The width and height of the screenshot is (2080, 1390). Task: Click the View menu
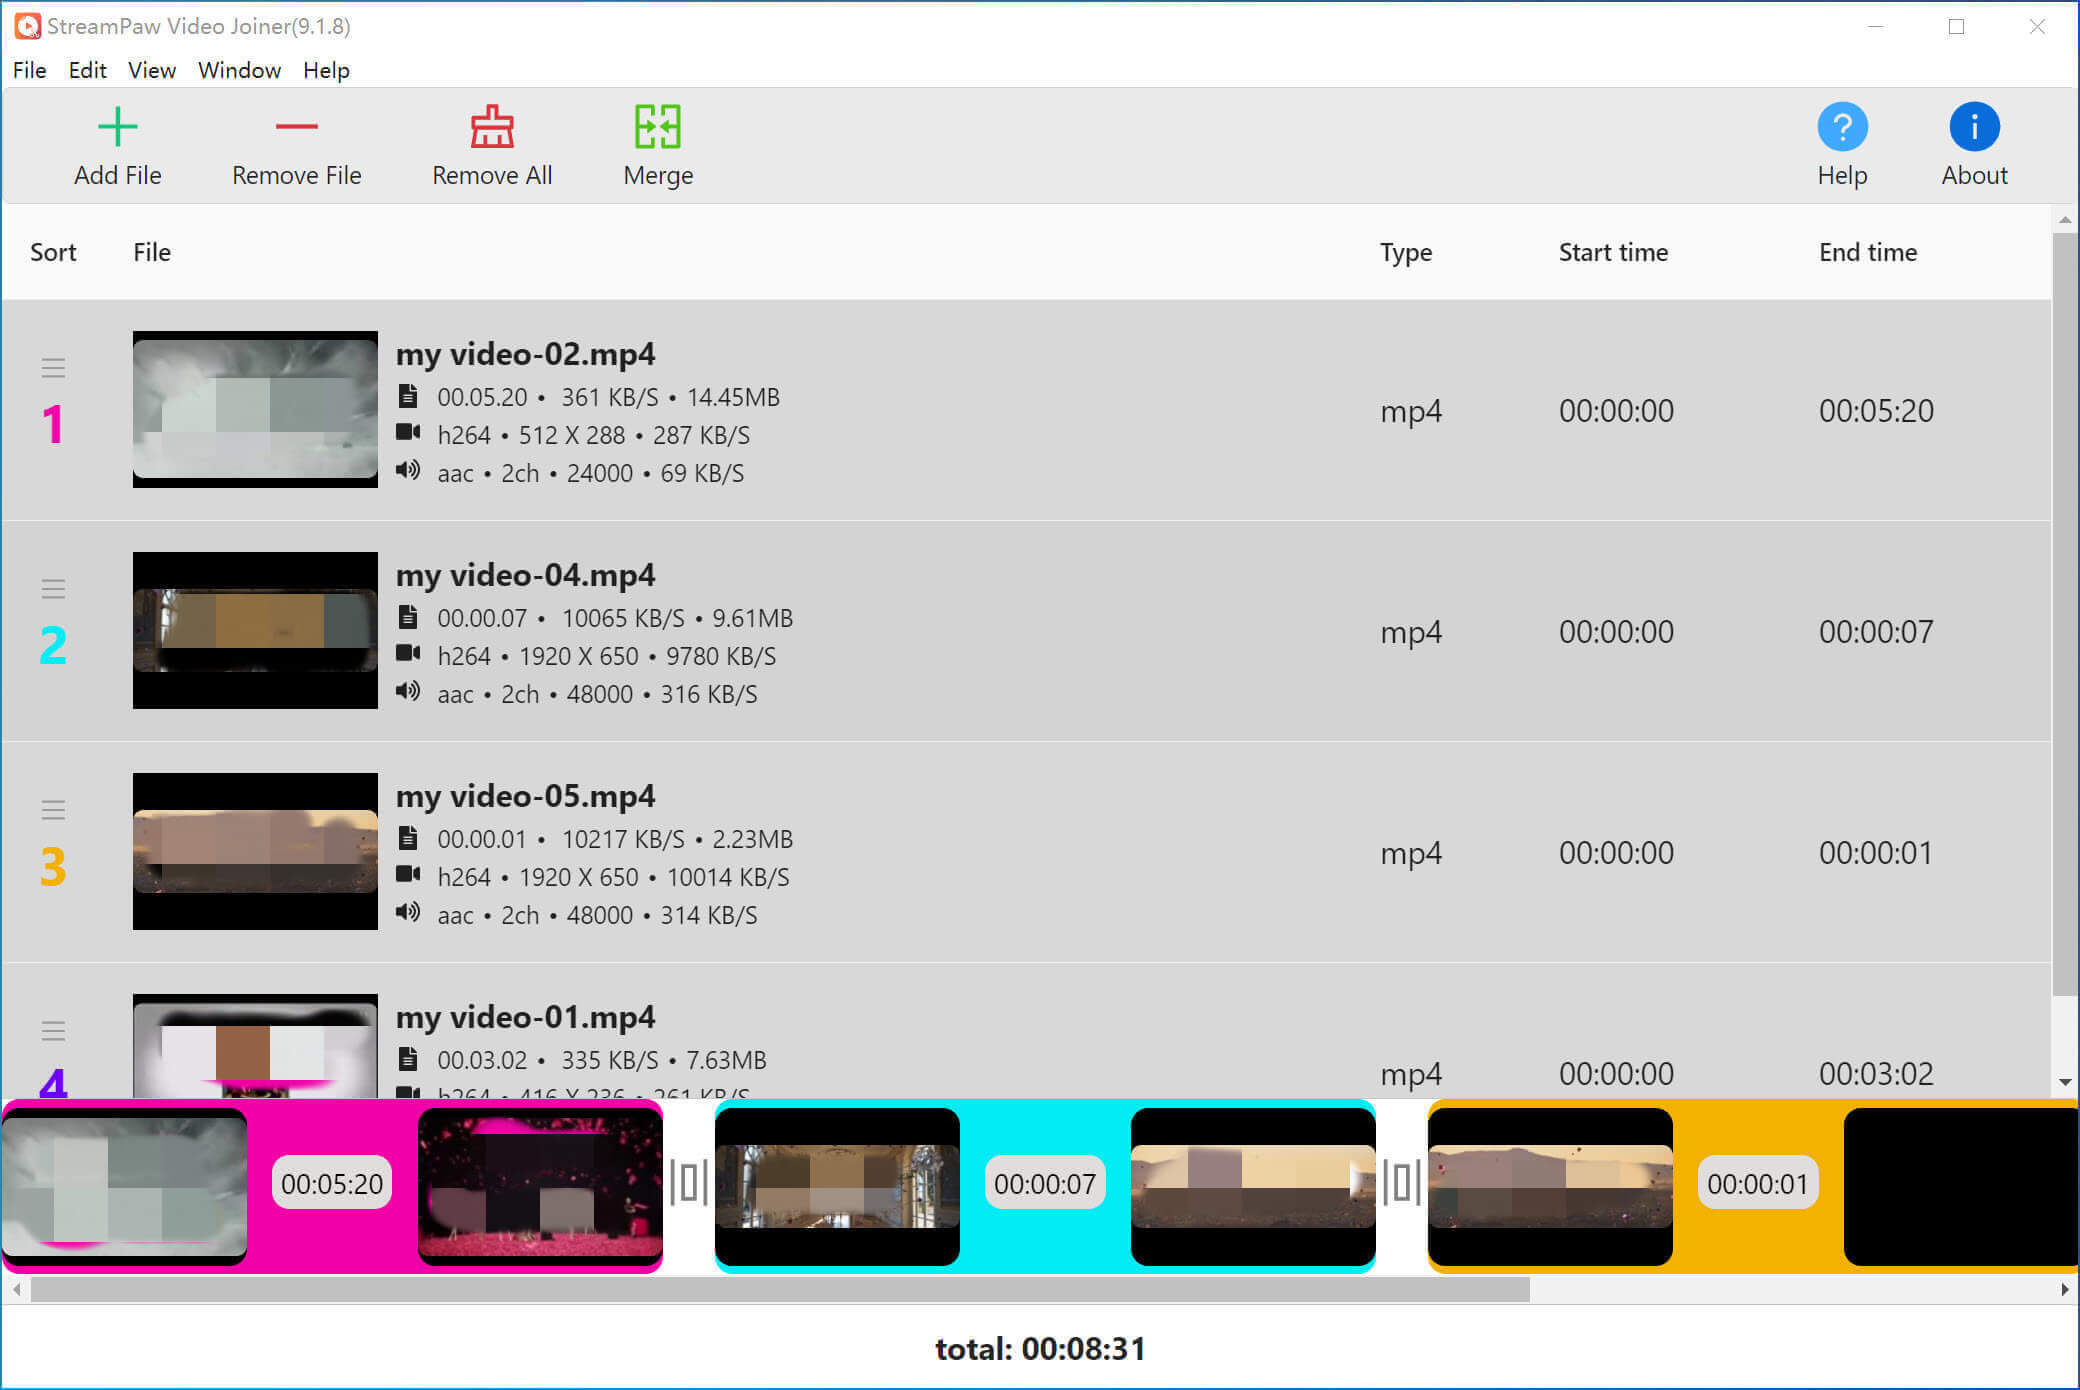(x=150, y=70)
